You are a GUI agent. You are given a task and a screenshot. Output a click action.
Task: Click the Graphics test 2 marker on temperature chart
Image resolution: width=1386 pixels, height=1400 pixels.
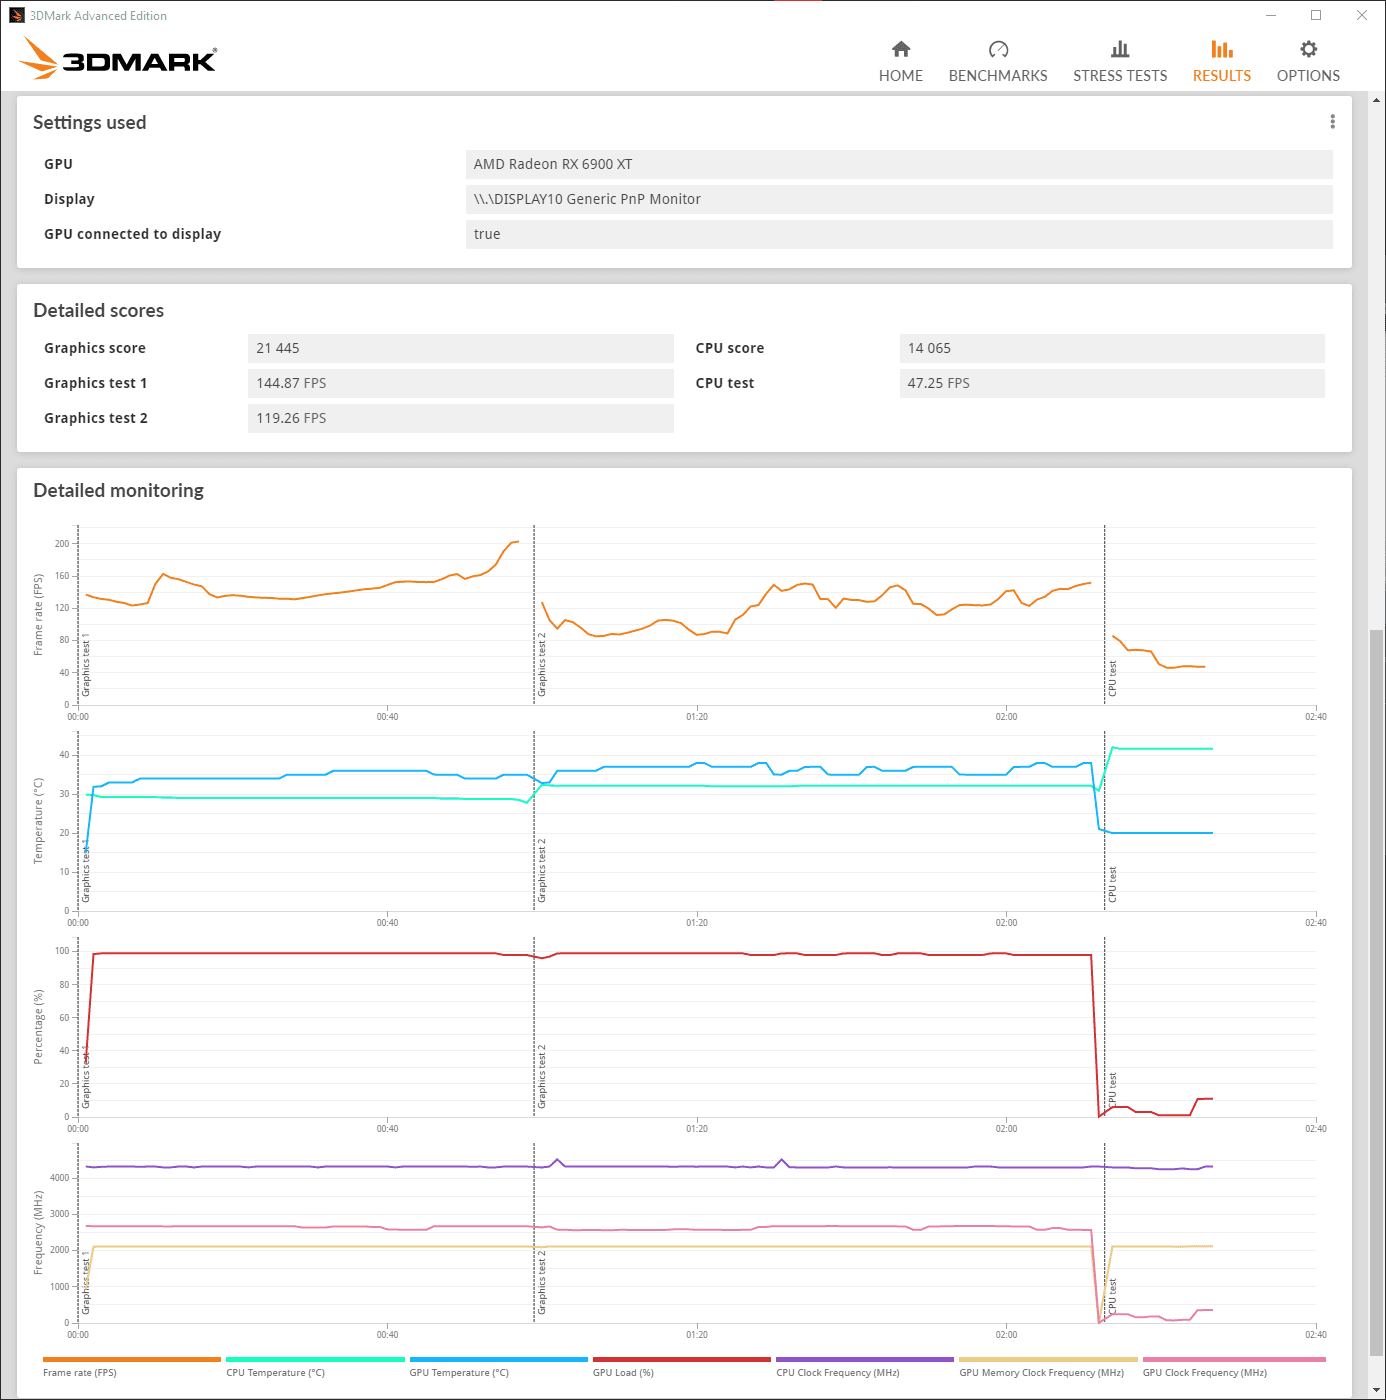coord(542,870)
